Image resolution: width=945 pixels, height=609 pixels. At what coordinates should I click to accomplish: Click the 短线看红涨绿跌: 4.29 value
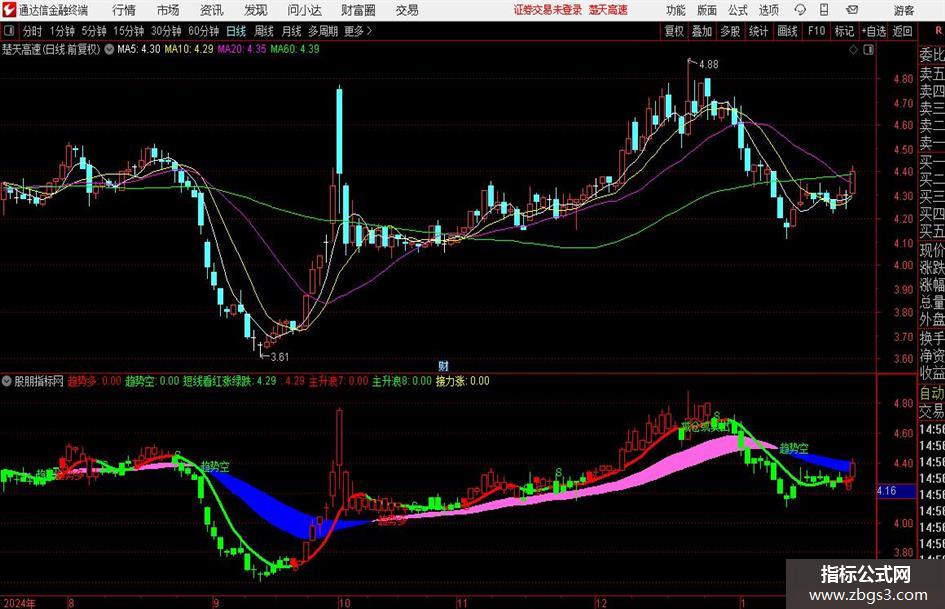click(x=230, y=381)
